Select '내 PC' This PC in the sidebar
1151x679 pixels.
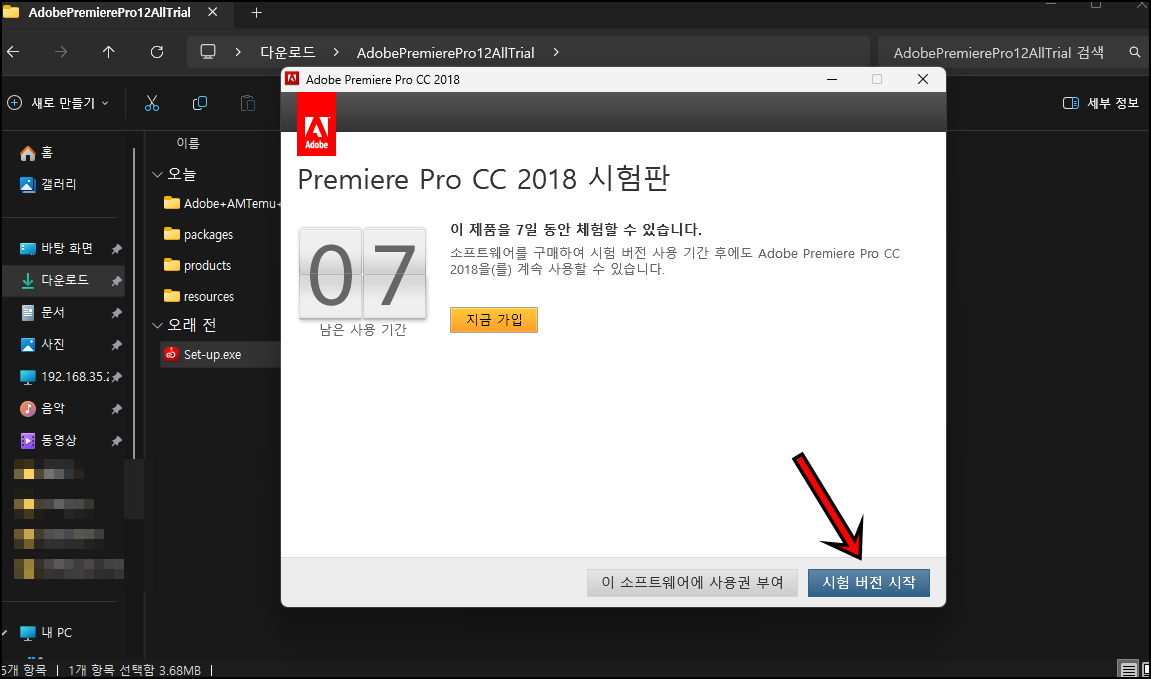[46, 633]
